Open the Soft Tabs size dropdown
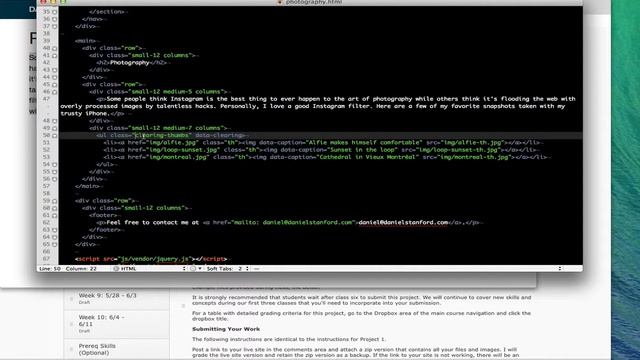640x360 pixels. click(x=228, y=269)
